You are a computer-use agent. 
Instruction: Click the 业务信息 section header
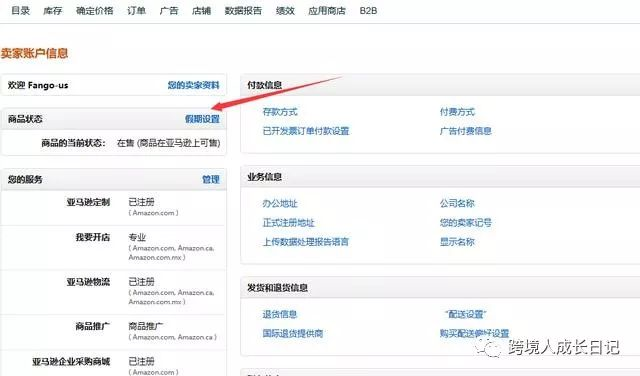264,177
